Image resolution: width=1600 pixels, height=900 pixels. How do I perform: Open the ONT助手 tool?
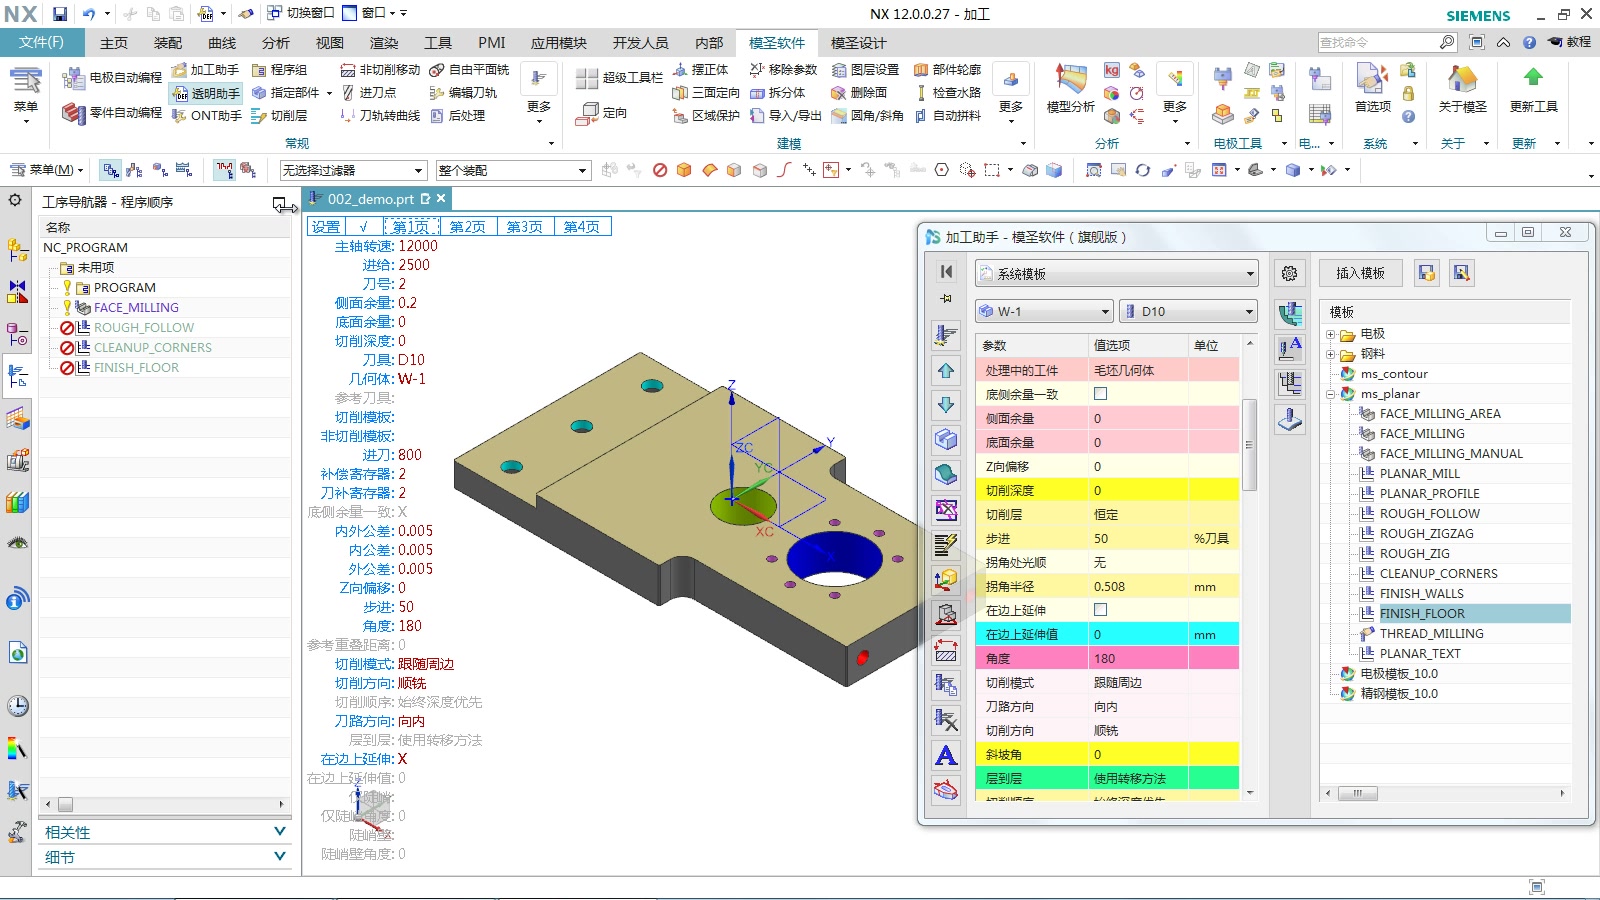pyautogui.click(x=207, y=116)
